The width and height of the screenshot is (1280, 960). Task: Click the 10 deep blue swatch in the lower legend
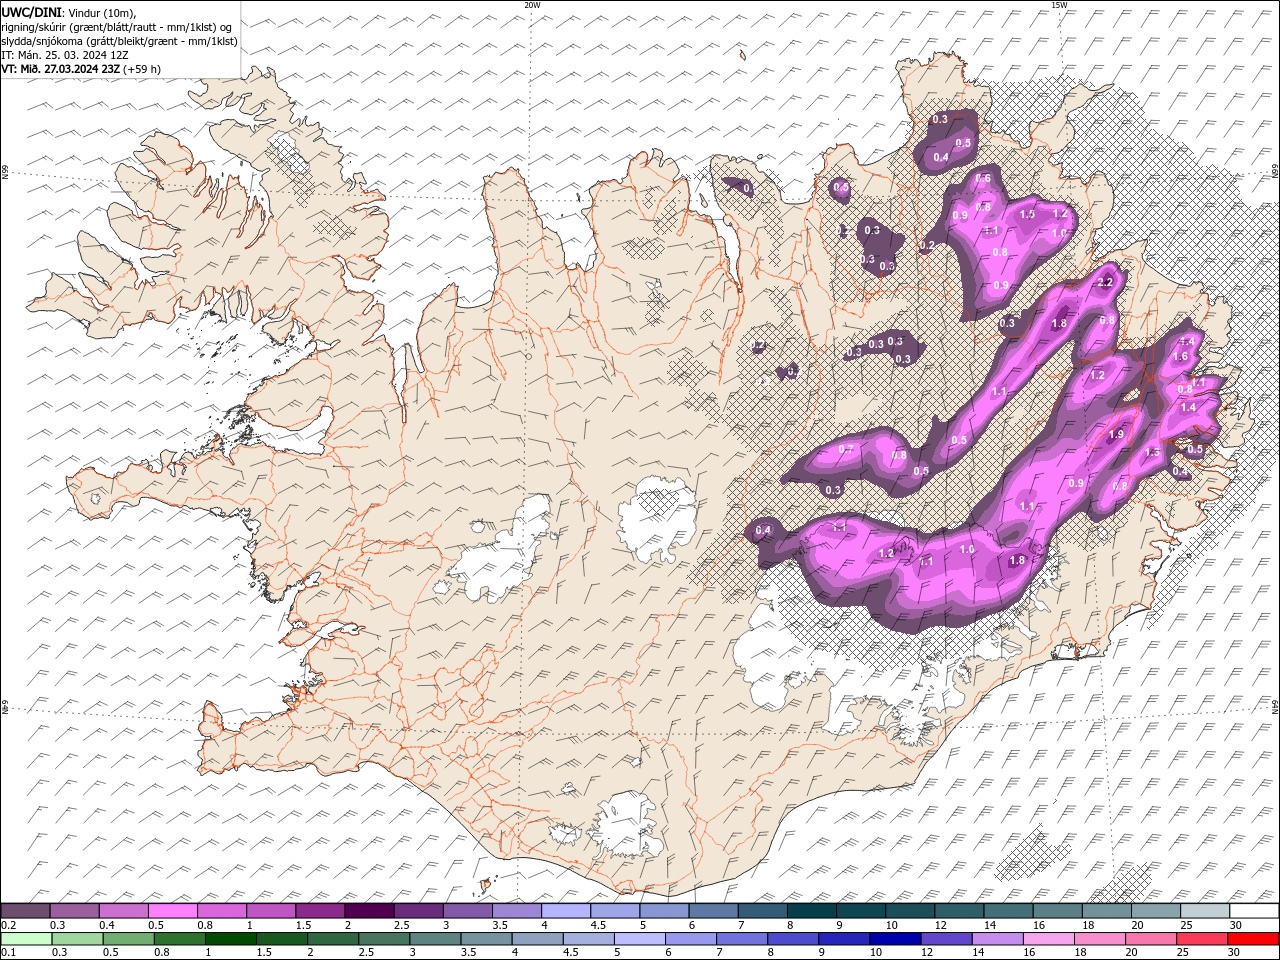894,938
